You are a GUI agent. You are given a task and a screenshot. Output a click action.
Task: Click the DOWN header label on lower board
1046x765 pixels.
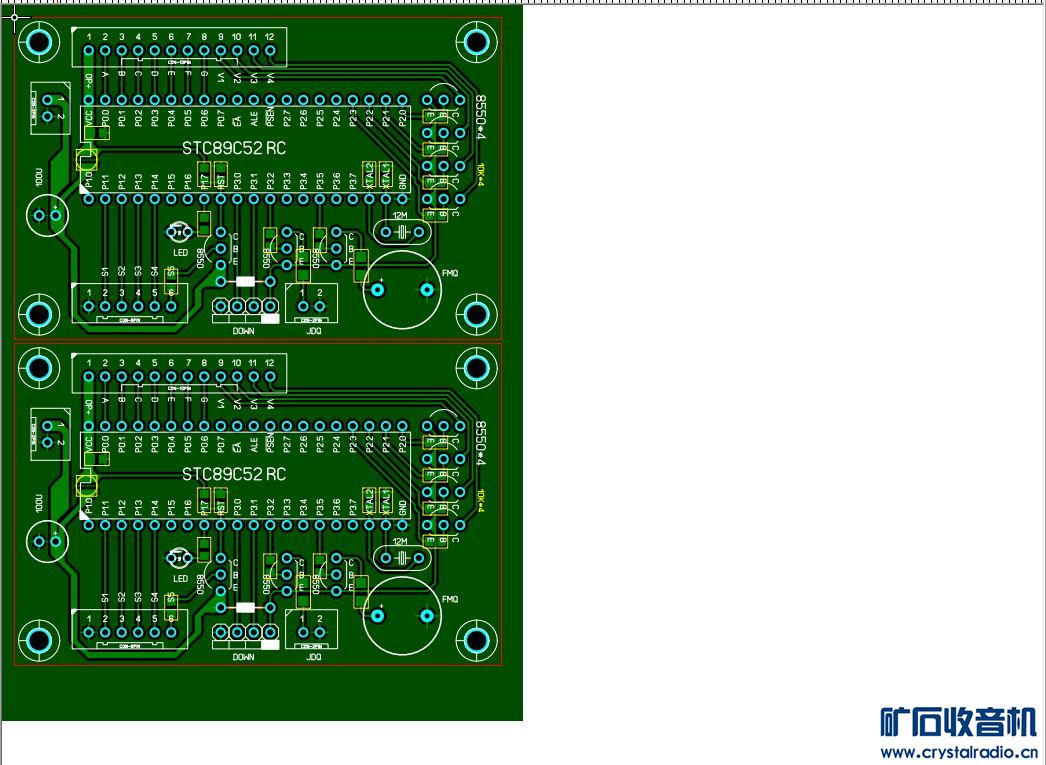(243, 657)
